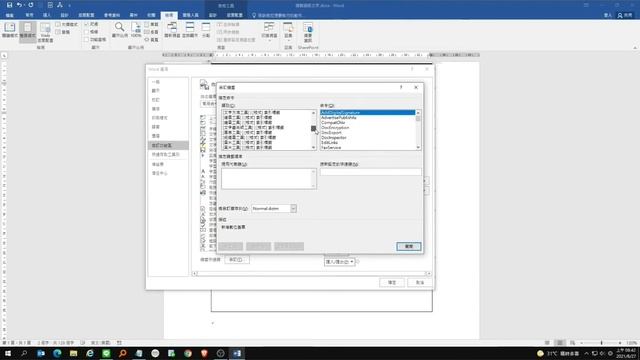Expand 切換視窗 (Switch Windows) menu

269,32
